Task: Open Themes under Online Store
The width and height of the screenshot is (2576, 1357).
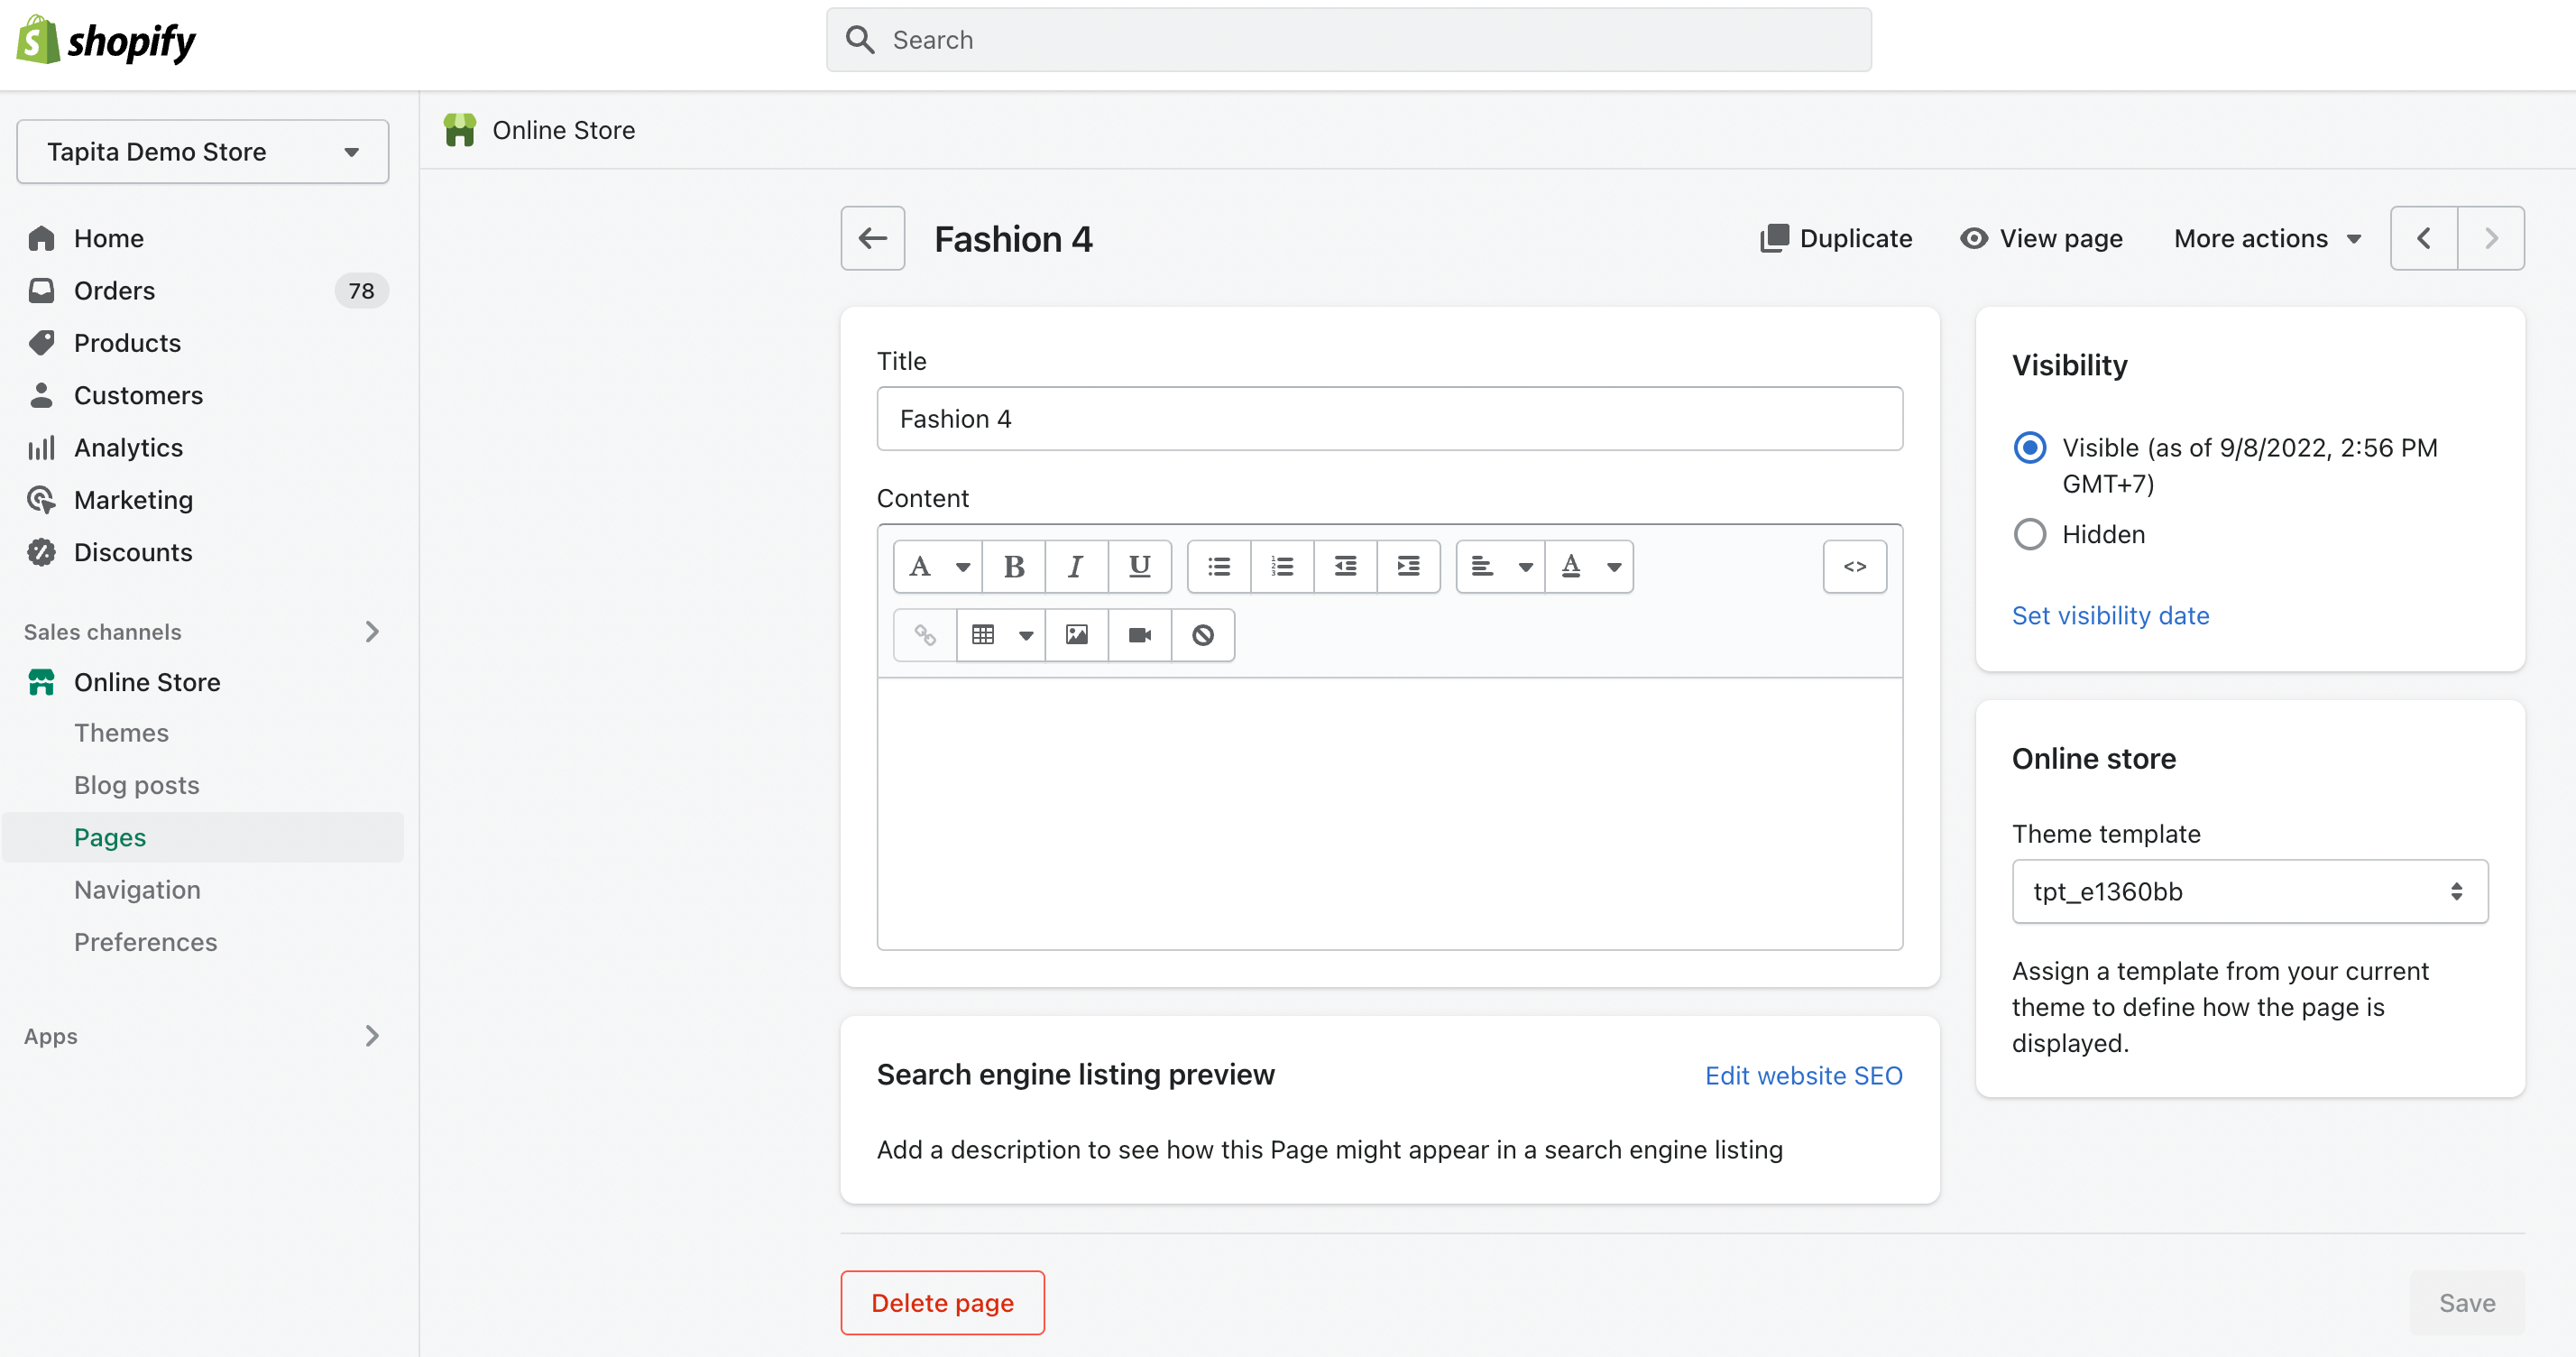Action: click(121, 733)
